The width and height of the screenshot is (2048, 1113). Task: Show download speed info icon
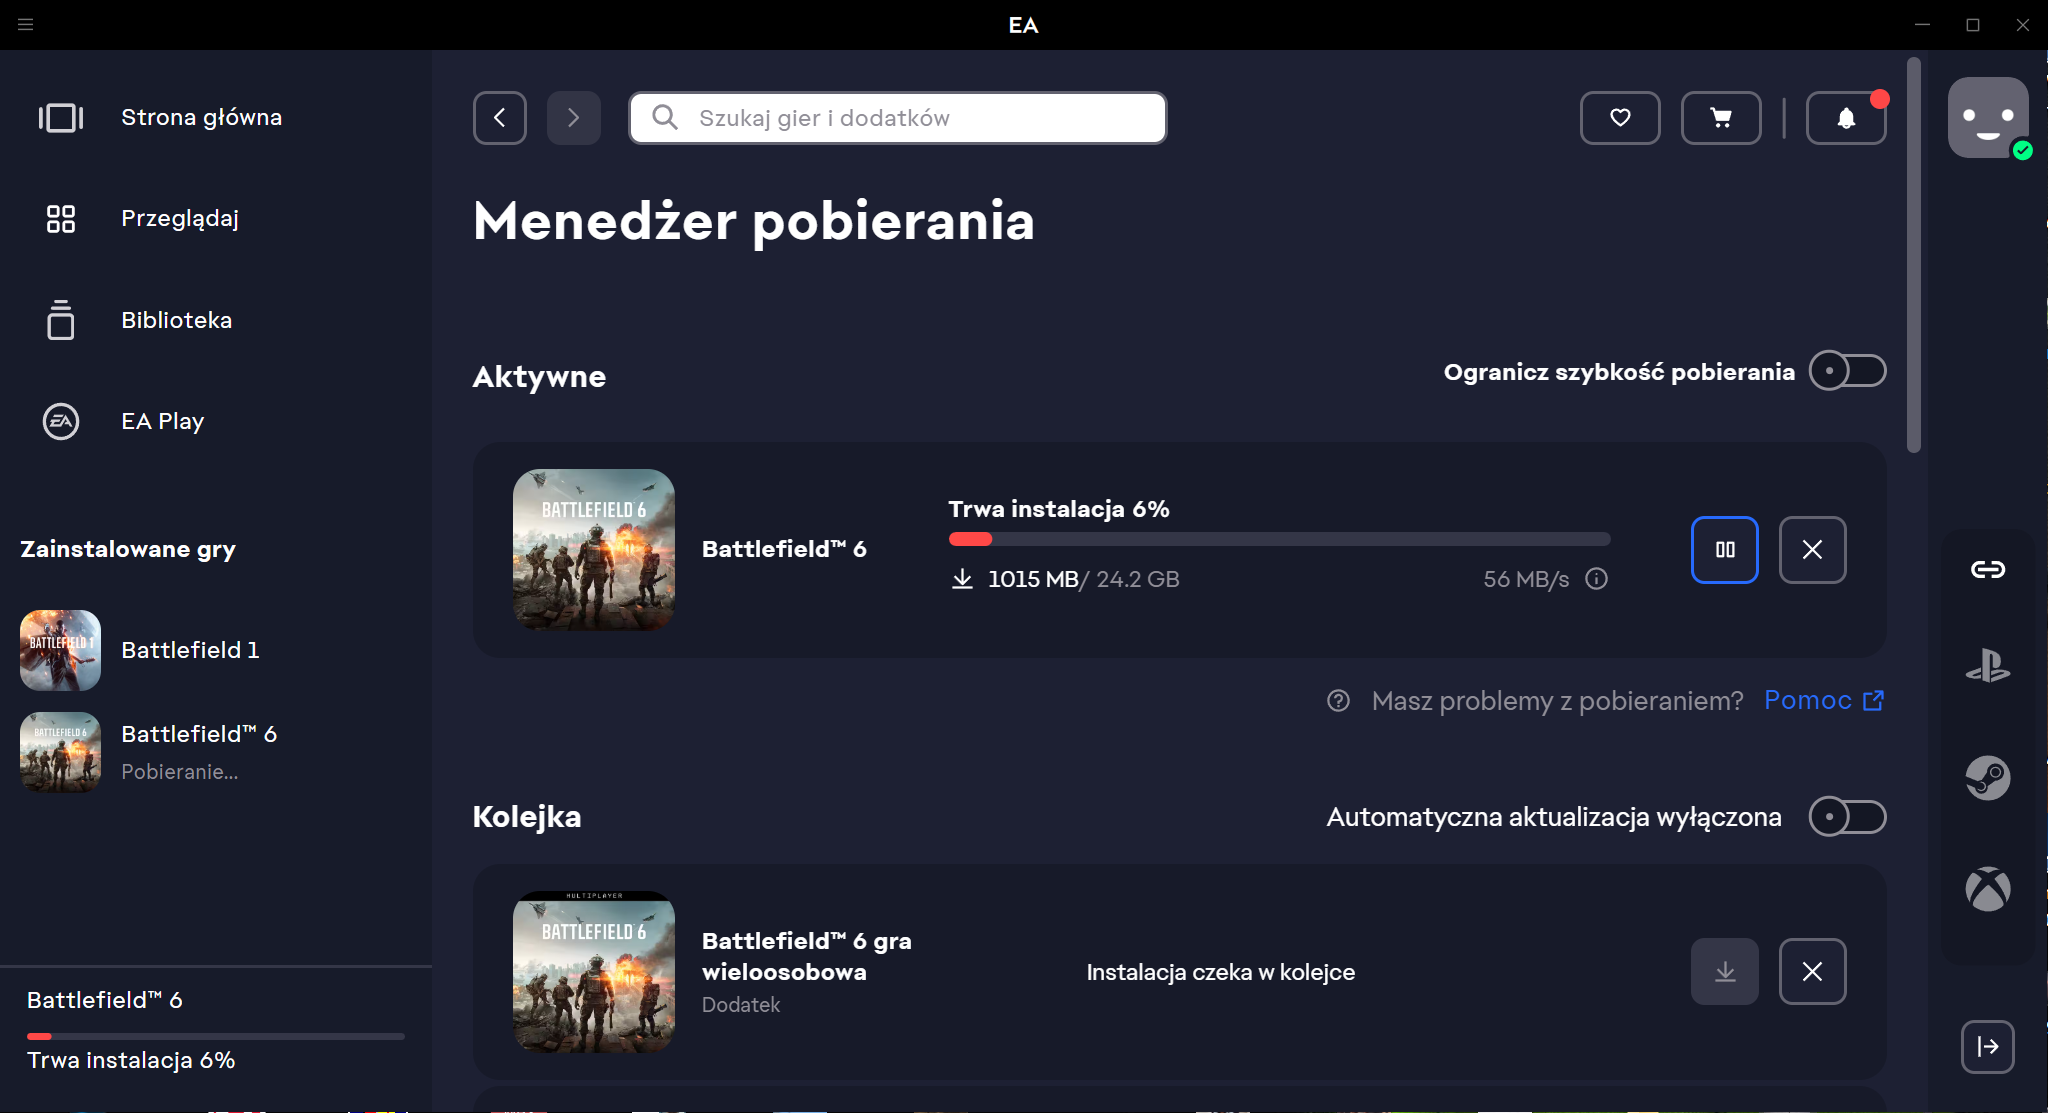pyautogui.click(x=1597, y=579)
